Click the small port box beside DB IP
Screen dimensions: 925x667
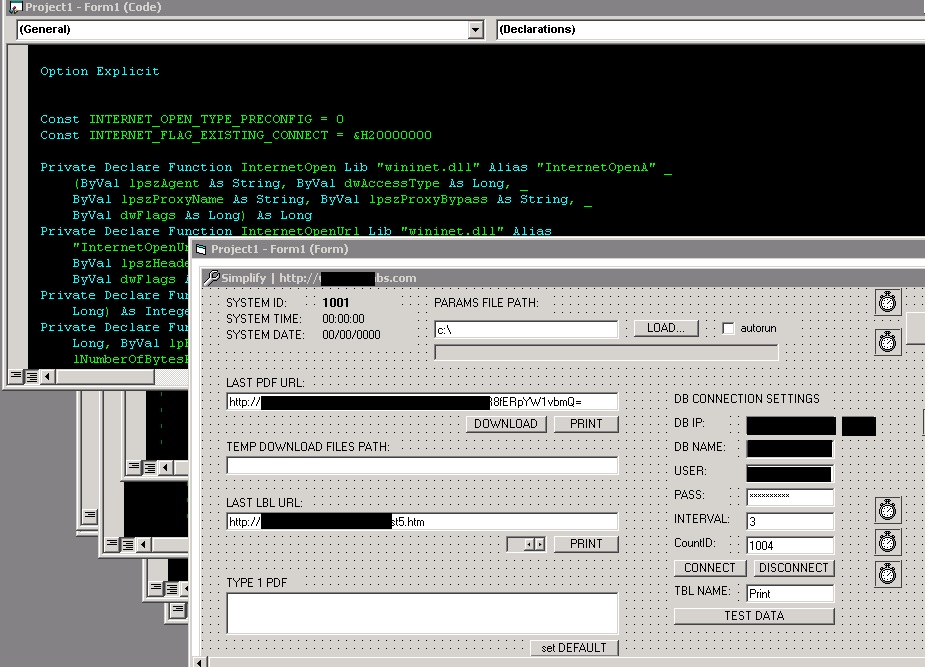(859, 426)
